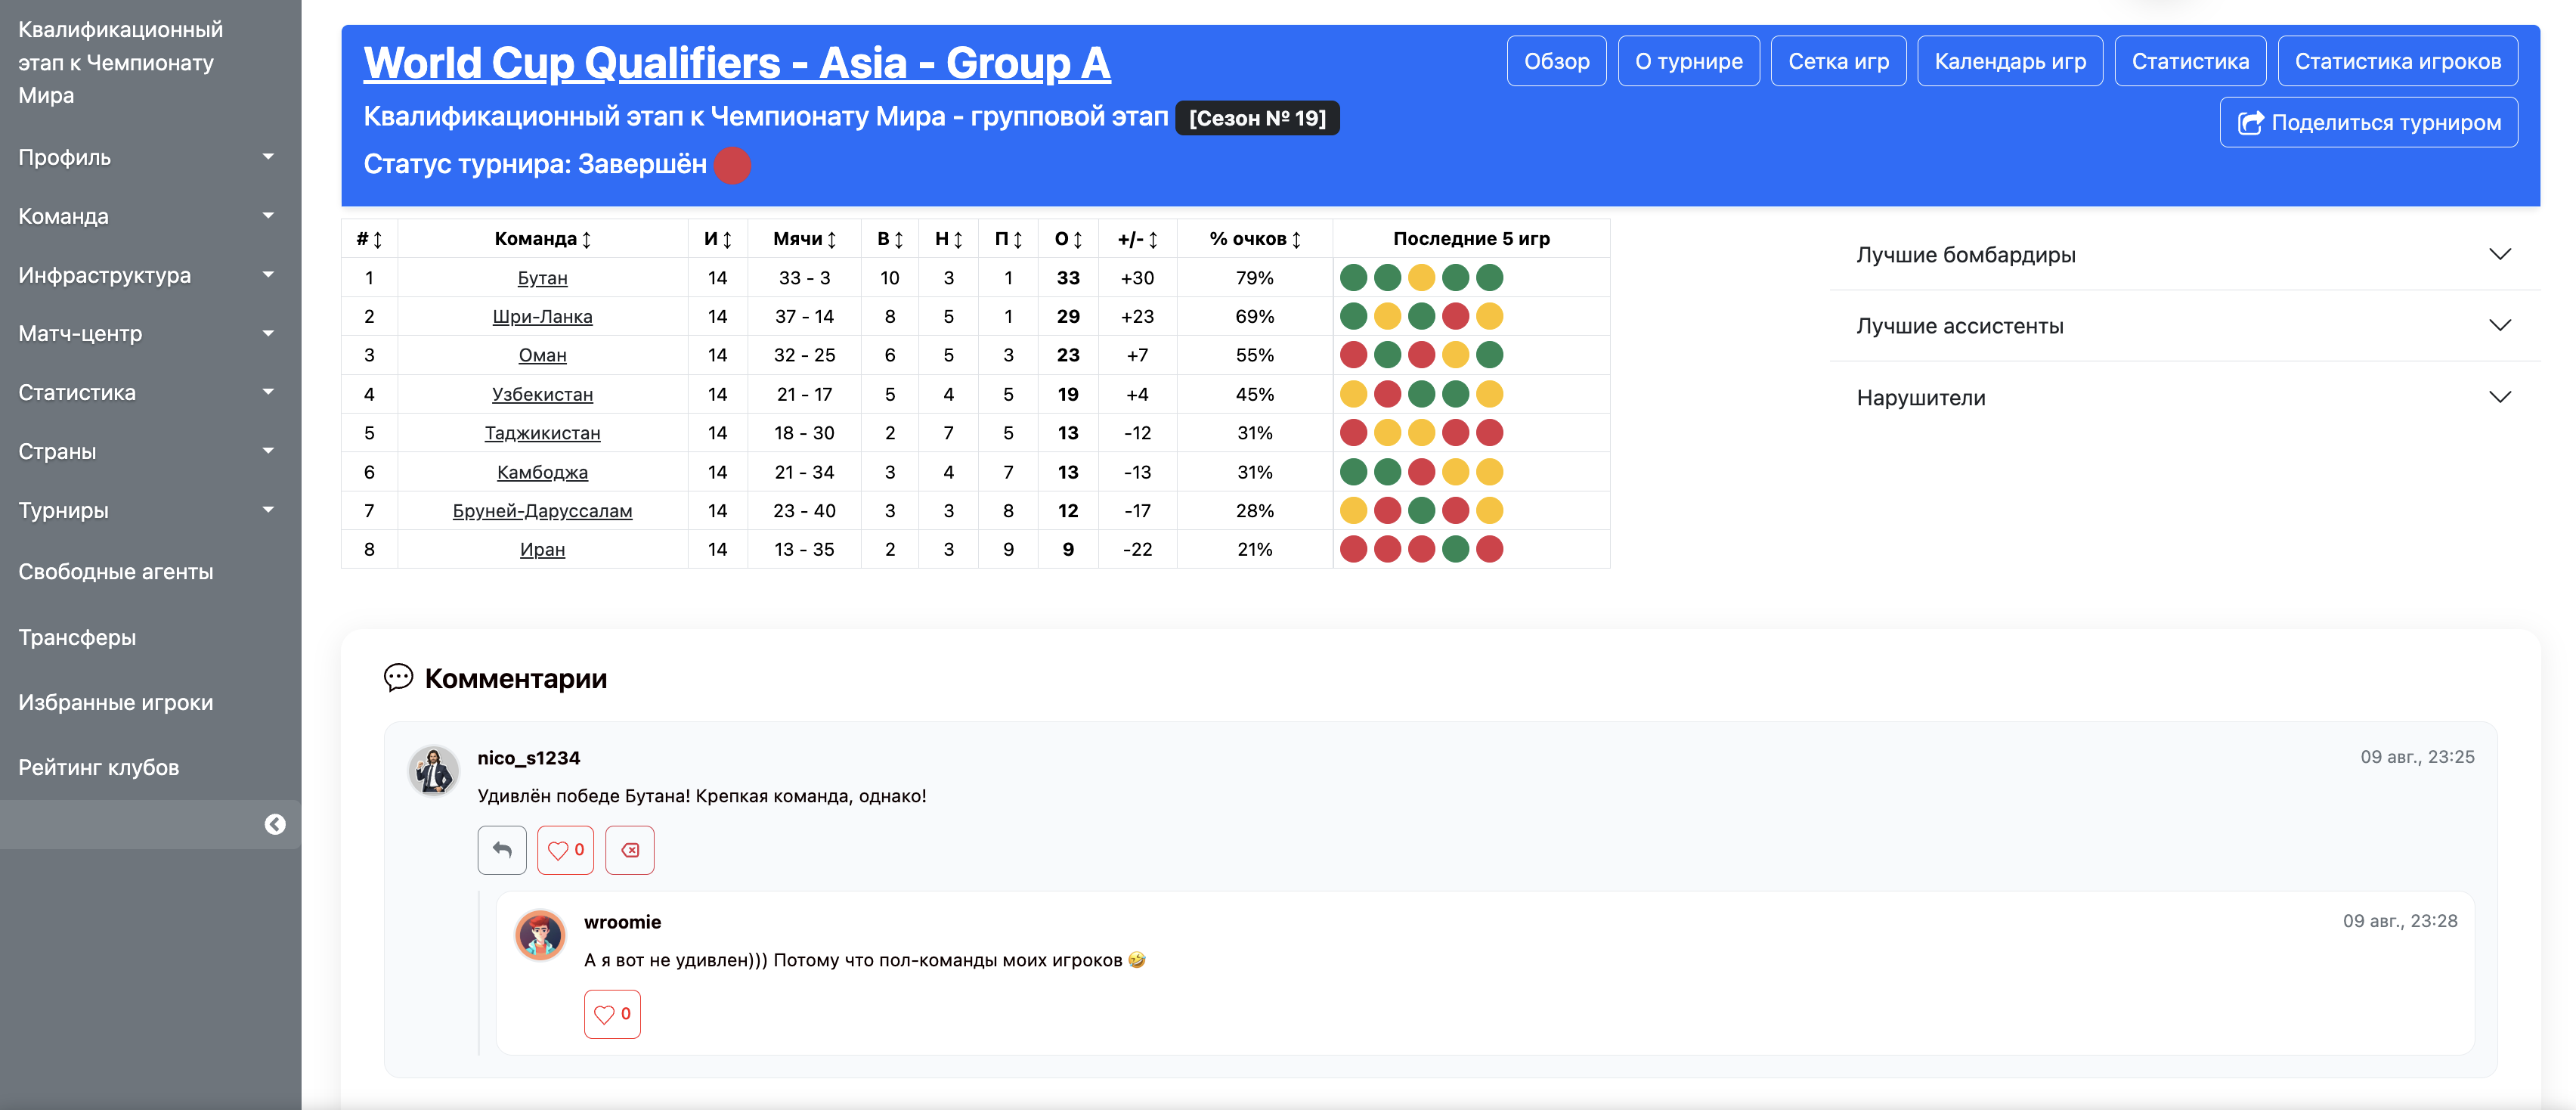Like nico_s1234's comment with heart button
This screenshot has width=2576, height=1110.
(x=565, y=850)
